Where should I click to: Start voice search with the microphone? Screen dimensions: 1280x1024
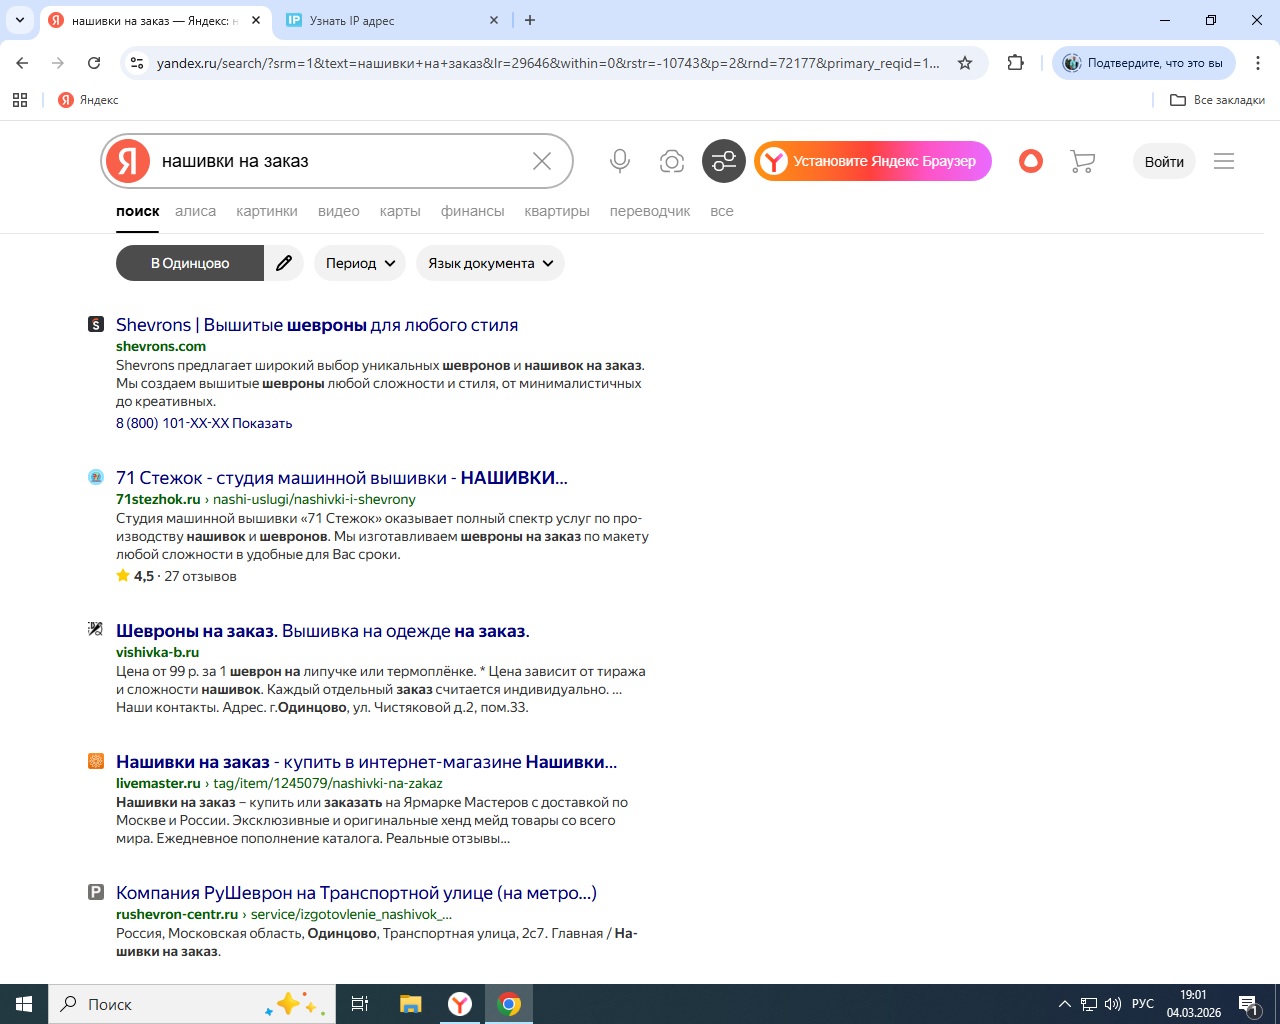pos(620,161)
